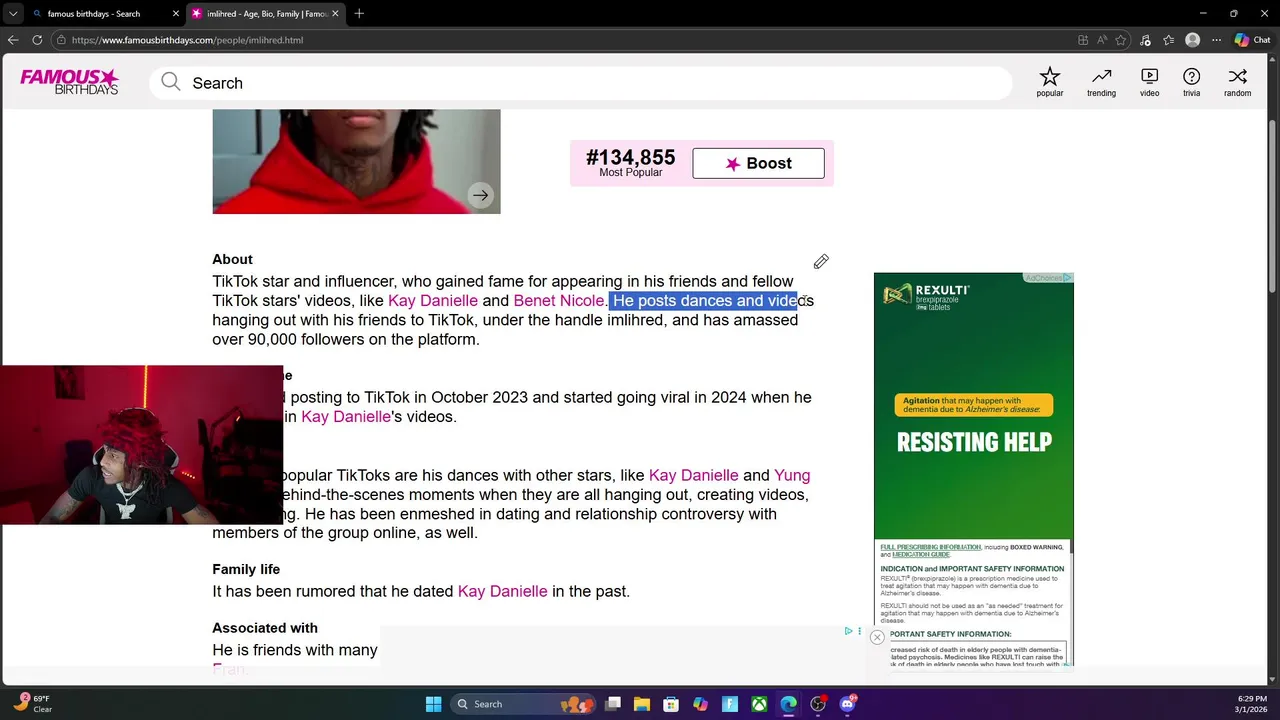Open the read aloud icon in address bar
The height and width of the screenshot is (720, 1280).
[x=1102, y=40]
